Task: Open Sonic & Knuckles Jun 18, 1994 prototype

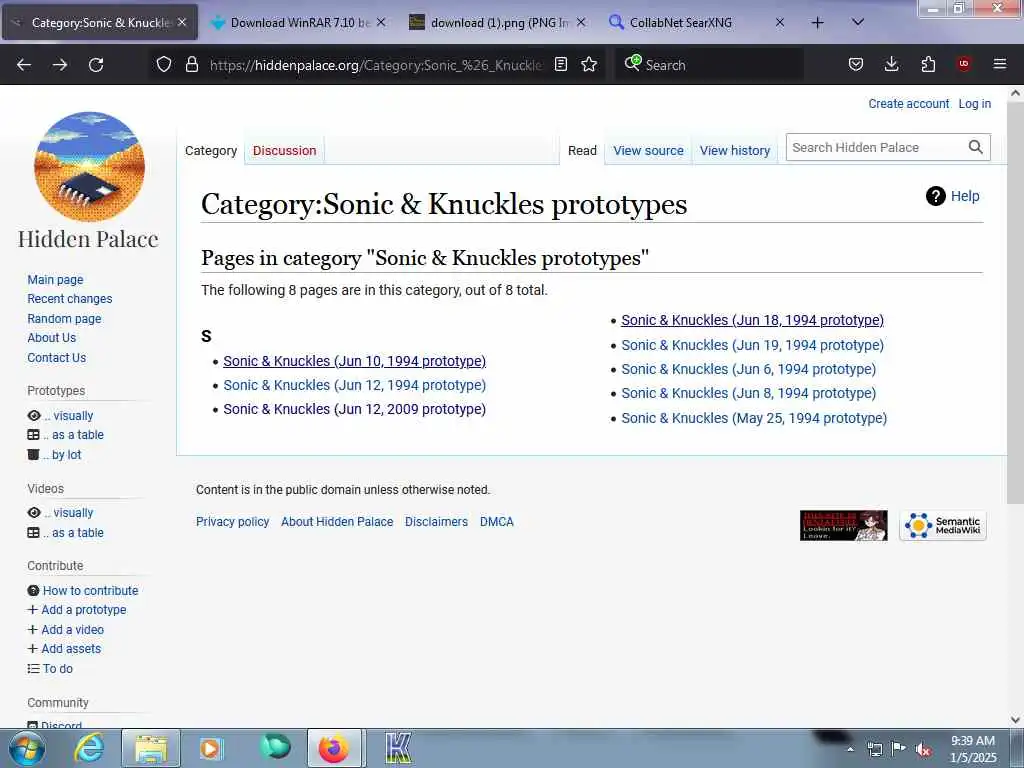Action: pos(752,320)
